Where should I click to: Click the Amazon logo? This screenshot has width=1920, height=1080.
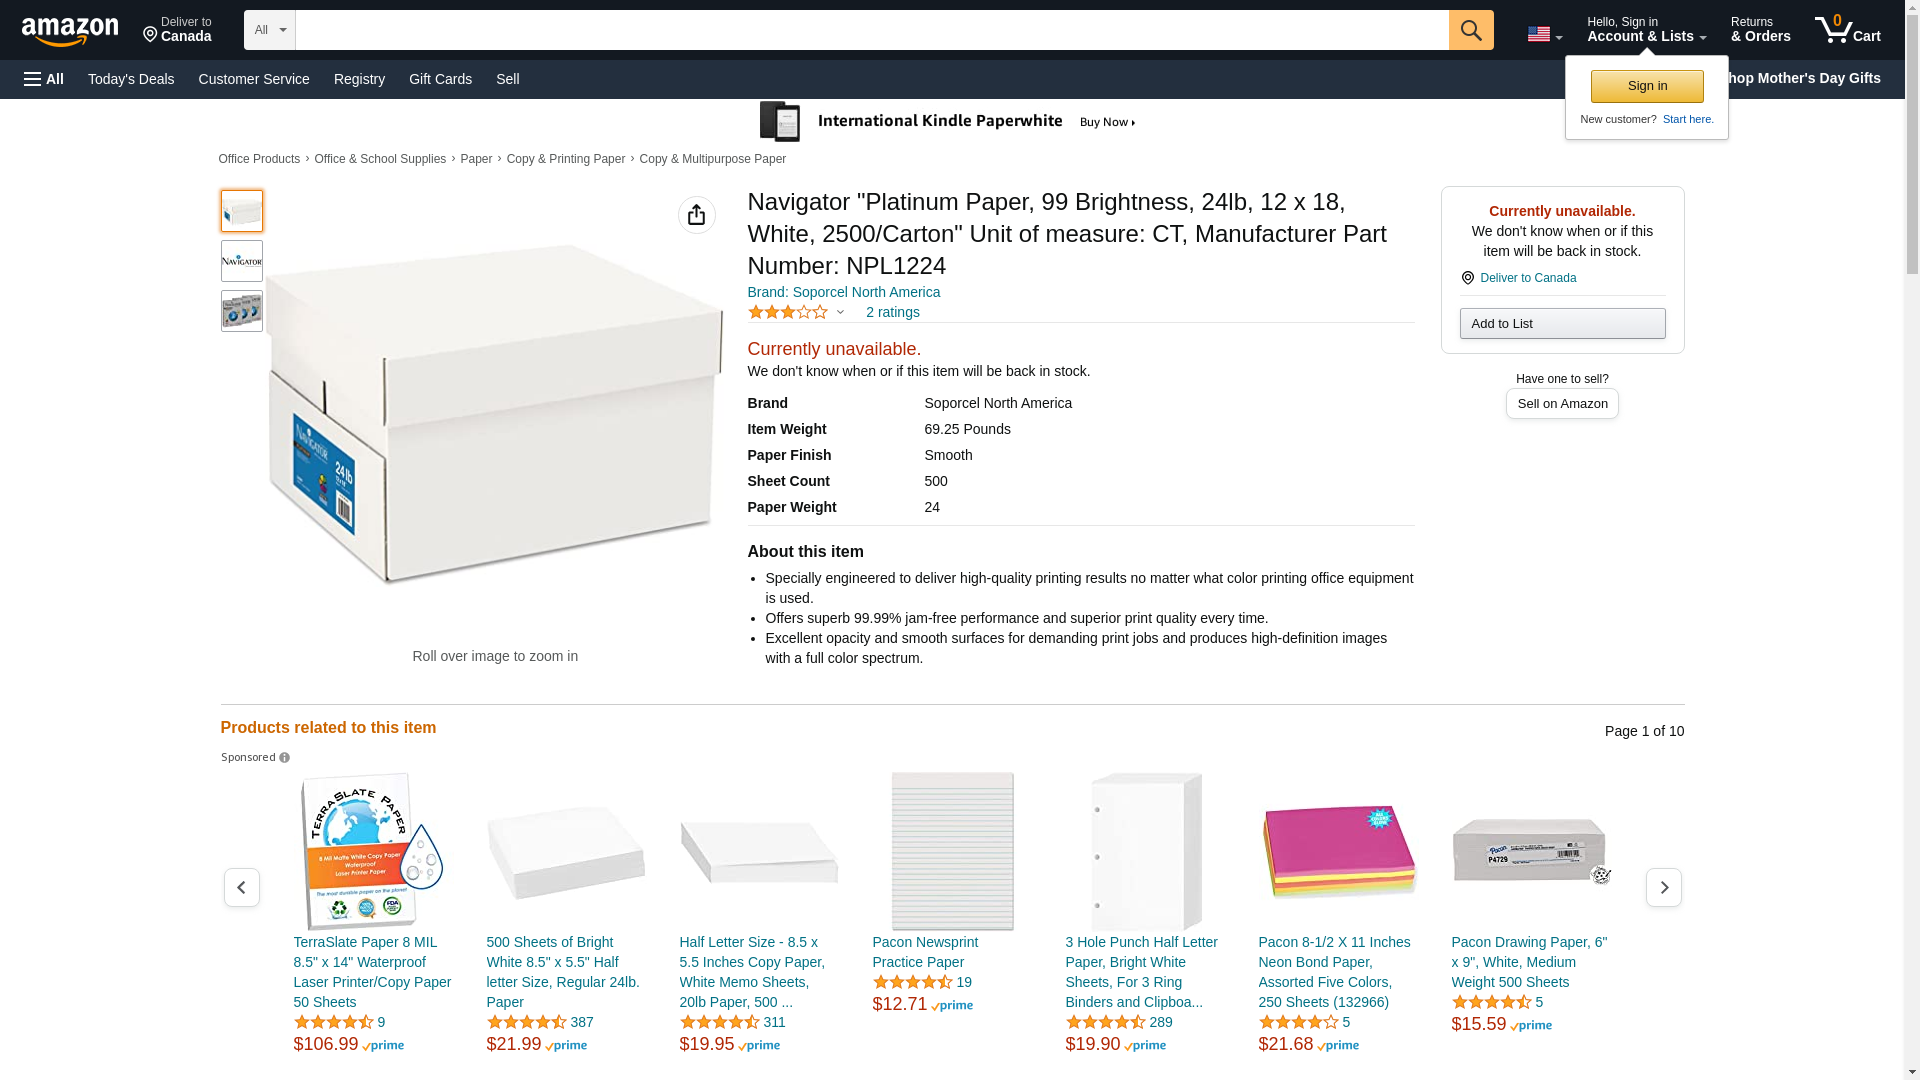[x=70, y=31]
